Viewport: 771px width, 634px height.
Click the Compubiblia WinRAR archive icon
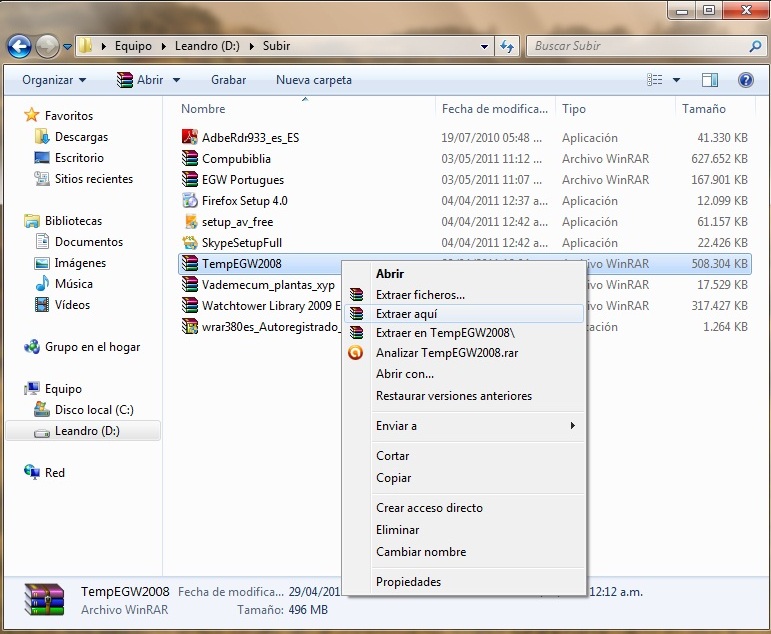point(190,158)
